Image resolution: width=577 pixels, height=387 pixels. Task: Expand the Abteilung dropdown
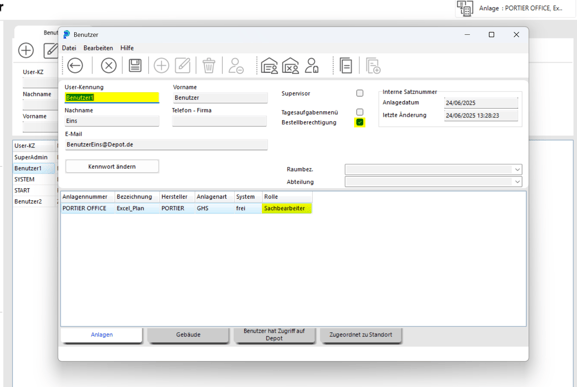[x=517, y=182]
